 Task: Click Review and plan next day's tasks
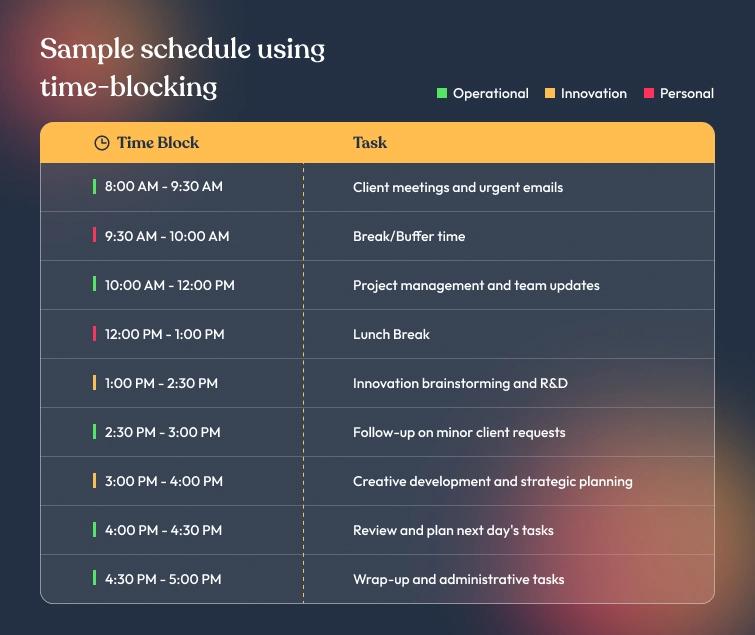pos(453,530)
